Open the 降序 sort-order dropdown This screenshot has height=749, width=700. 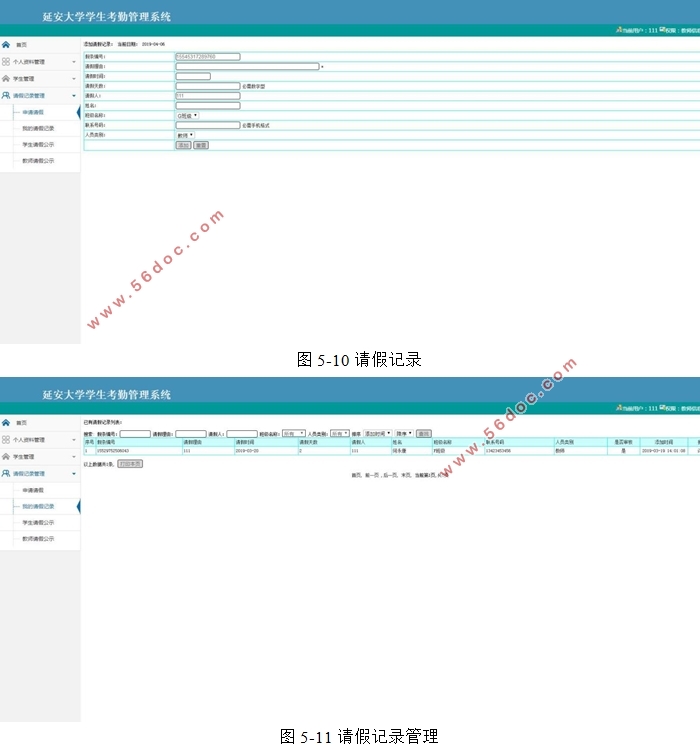404,433
